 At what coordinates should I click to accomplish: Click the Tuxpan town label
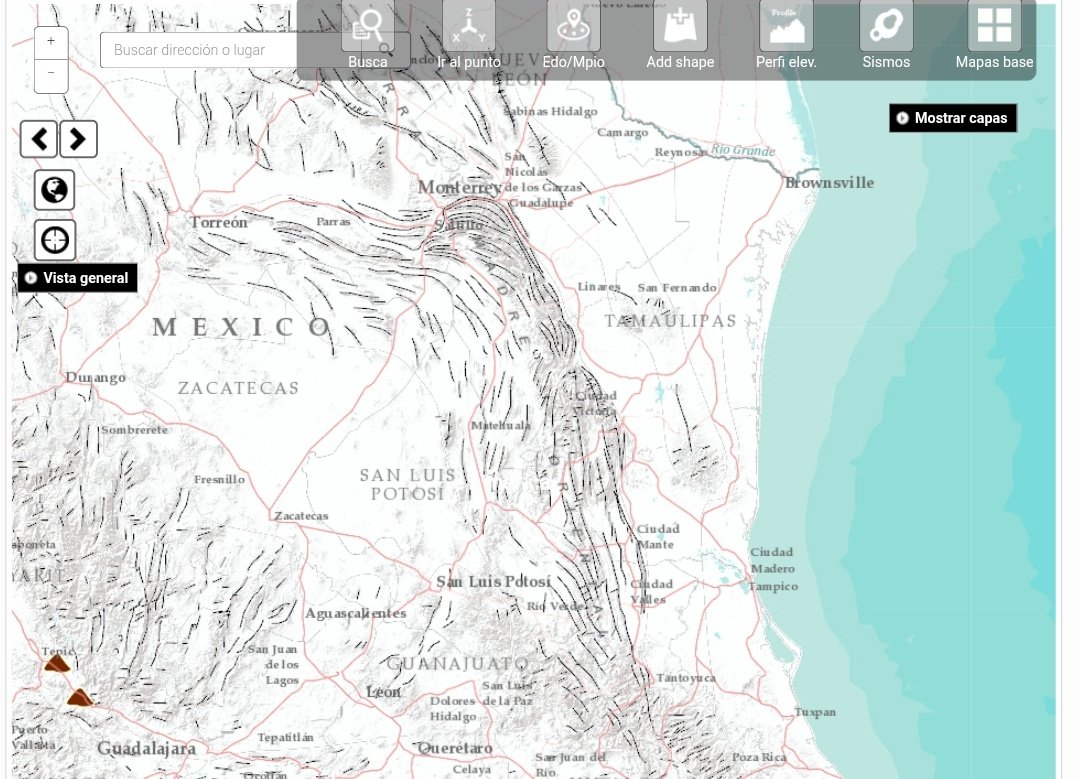point(815,712)
